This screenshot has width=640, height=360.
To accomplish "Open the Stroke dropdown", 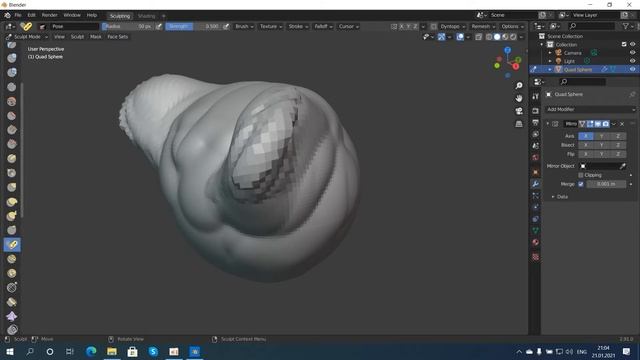I will point(298,27).
